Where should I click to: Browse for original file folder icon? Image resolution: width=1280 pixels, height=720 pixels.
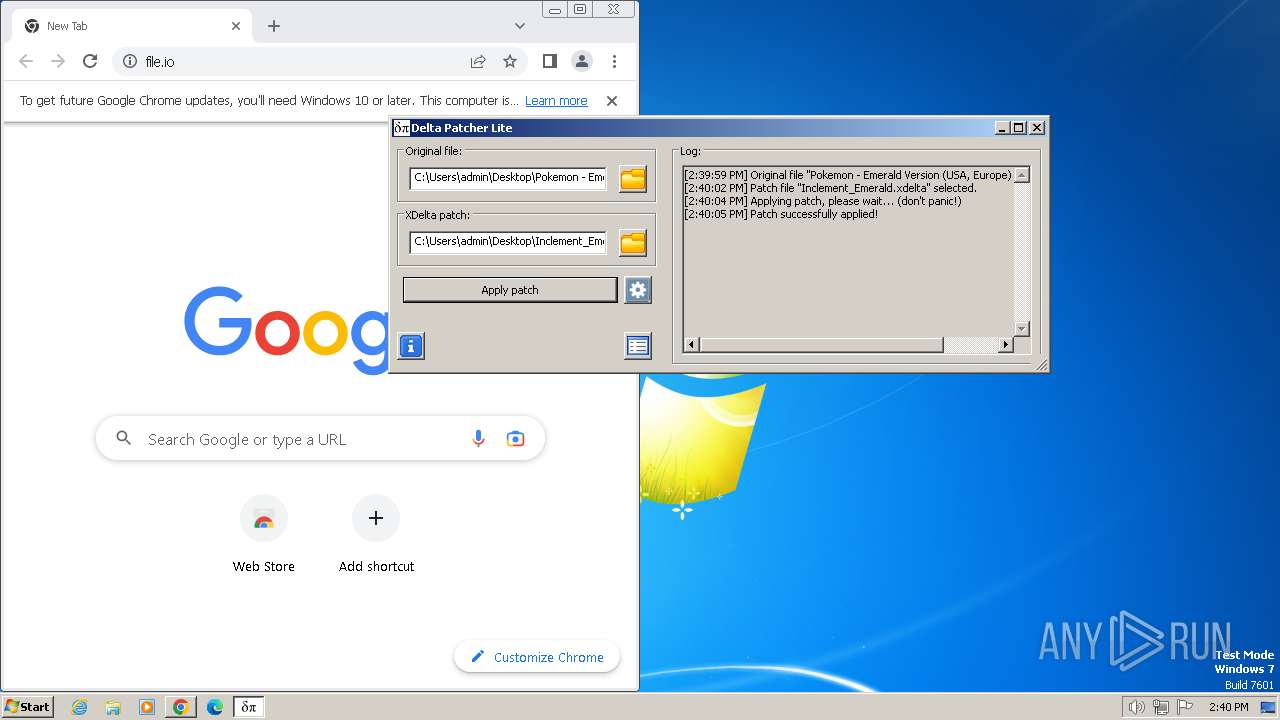[633, 179]
